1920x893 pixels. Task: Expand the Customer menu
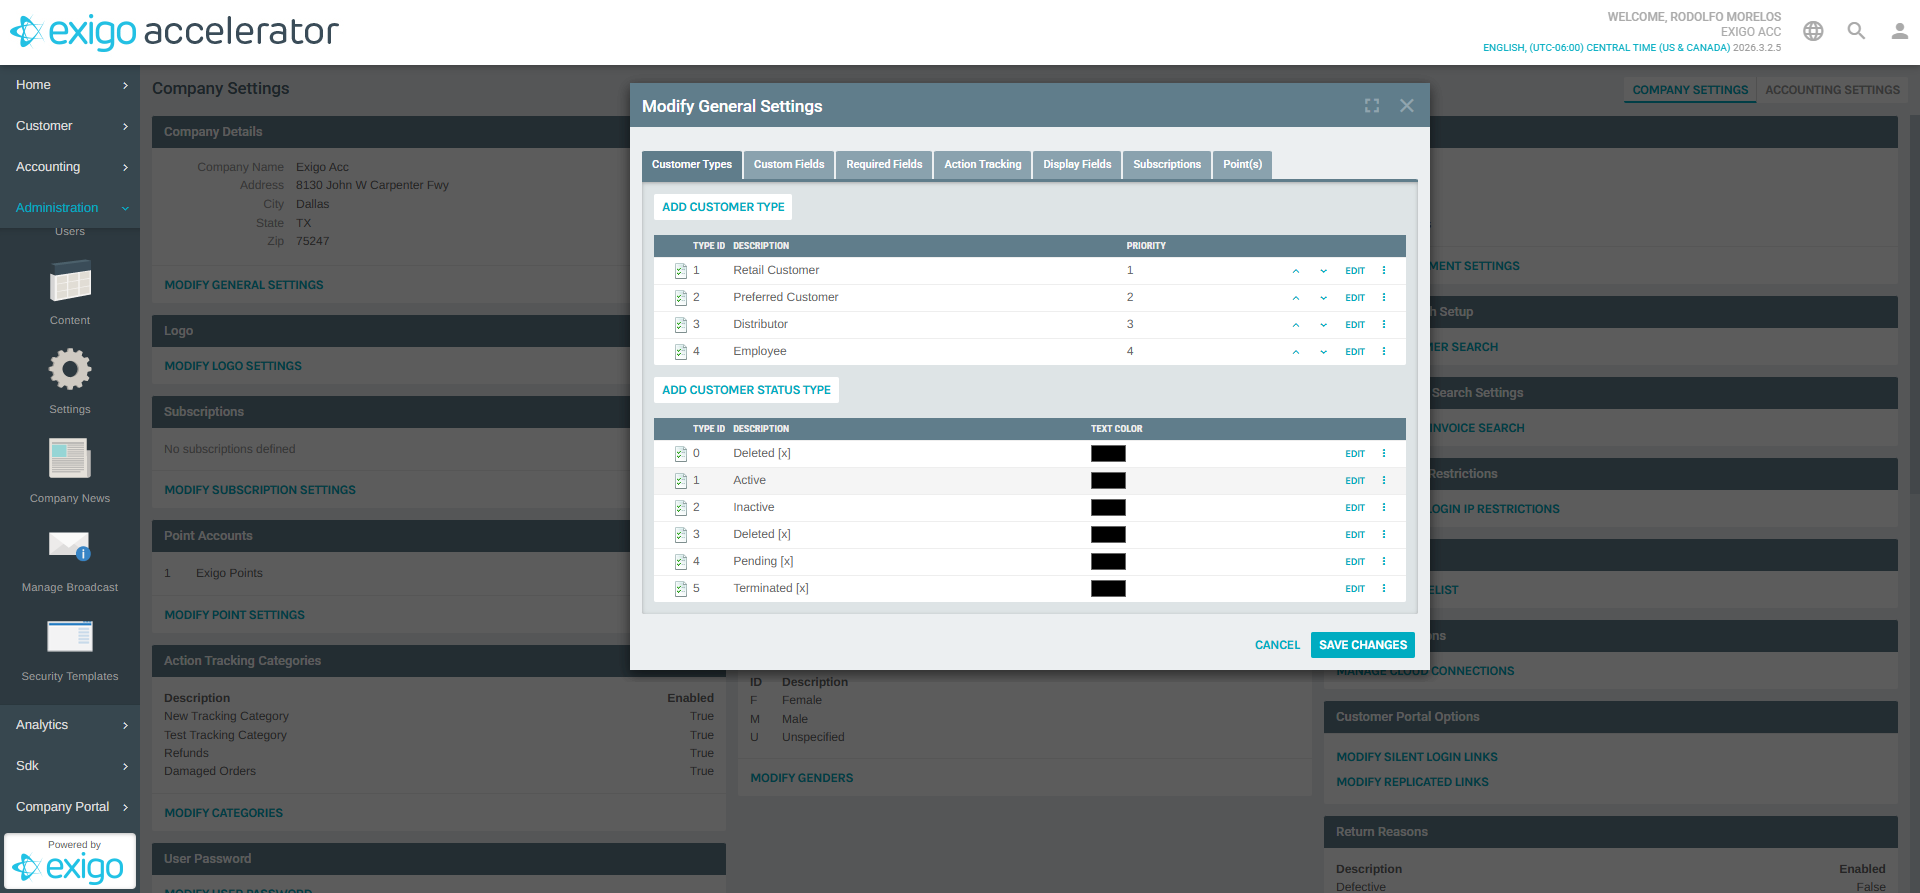[70, 126]
